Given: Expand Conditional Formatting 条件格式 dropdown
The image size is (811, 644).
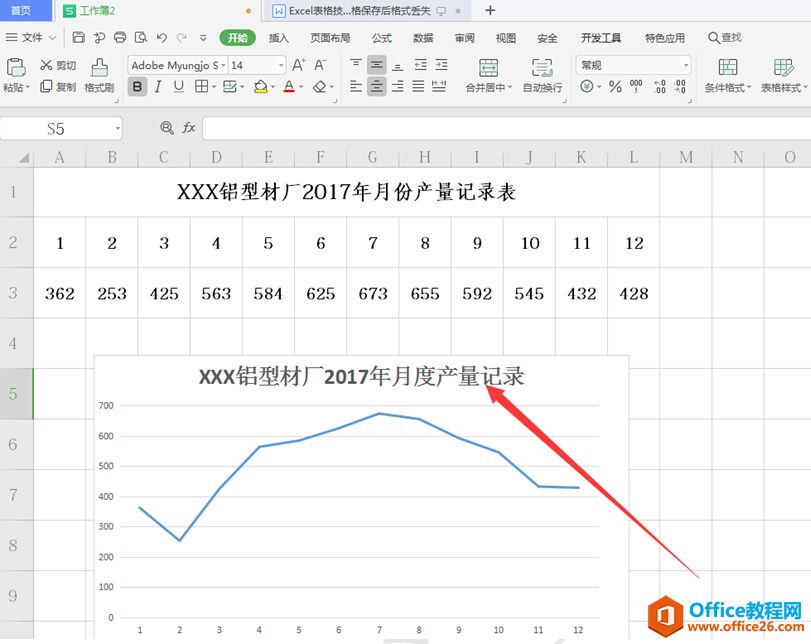Looking at the screenshot, I should pyautogui.click(x=748, y=87).
